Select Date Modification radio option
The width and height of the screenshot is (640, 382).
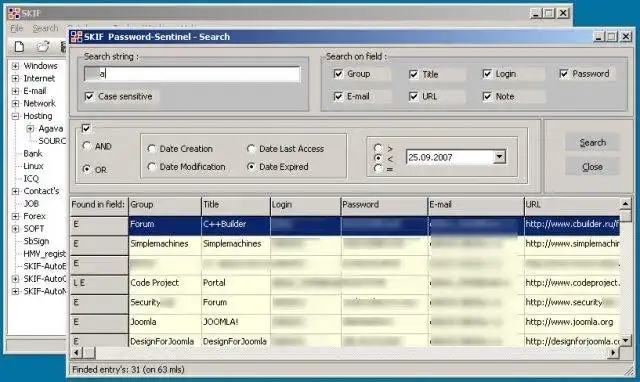click(151, 167)
